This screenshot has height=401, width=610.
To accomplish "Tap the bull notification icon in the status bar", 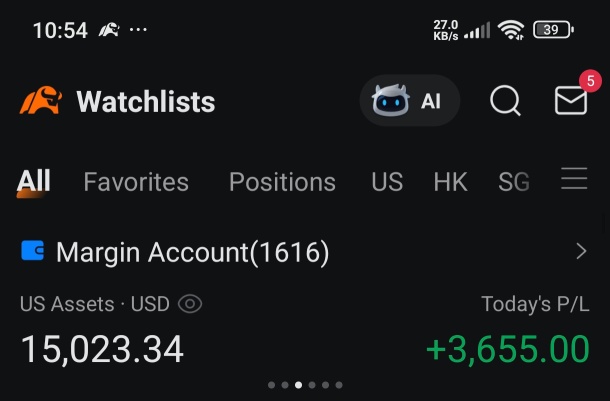I will [109, 30].
